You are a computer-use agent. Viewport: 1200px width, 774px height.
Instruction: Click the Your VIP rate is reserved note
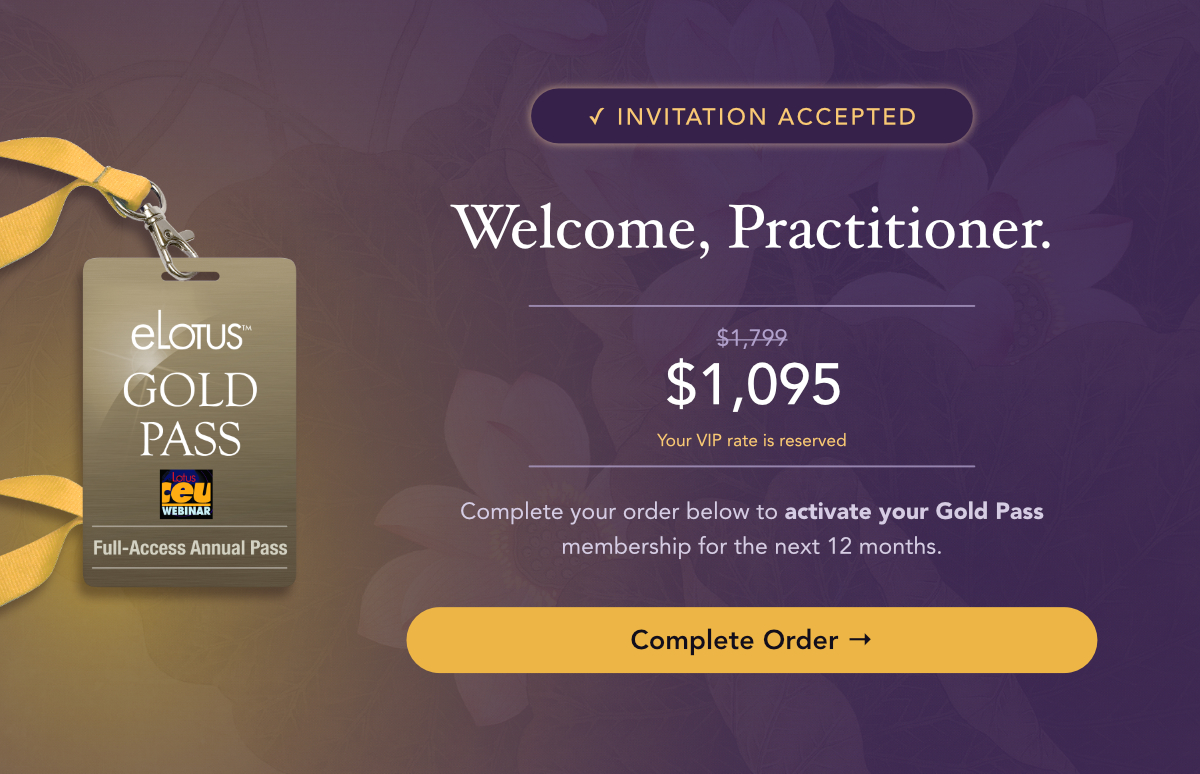coord(752,440)
